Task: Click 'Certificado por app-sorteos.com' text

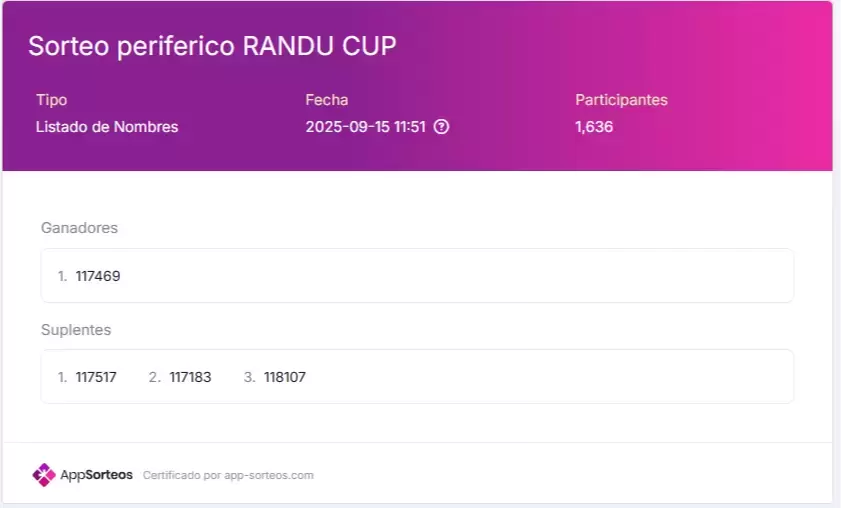Action: (x=228, y=475)
